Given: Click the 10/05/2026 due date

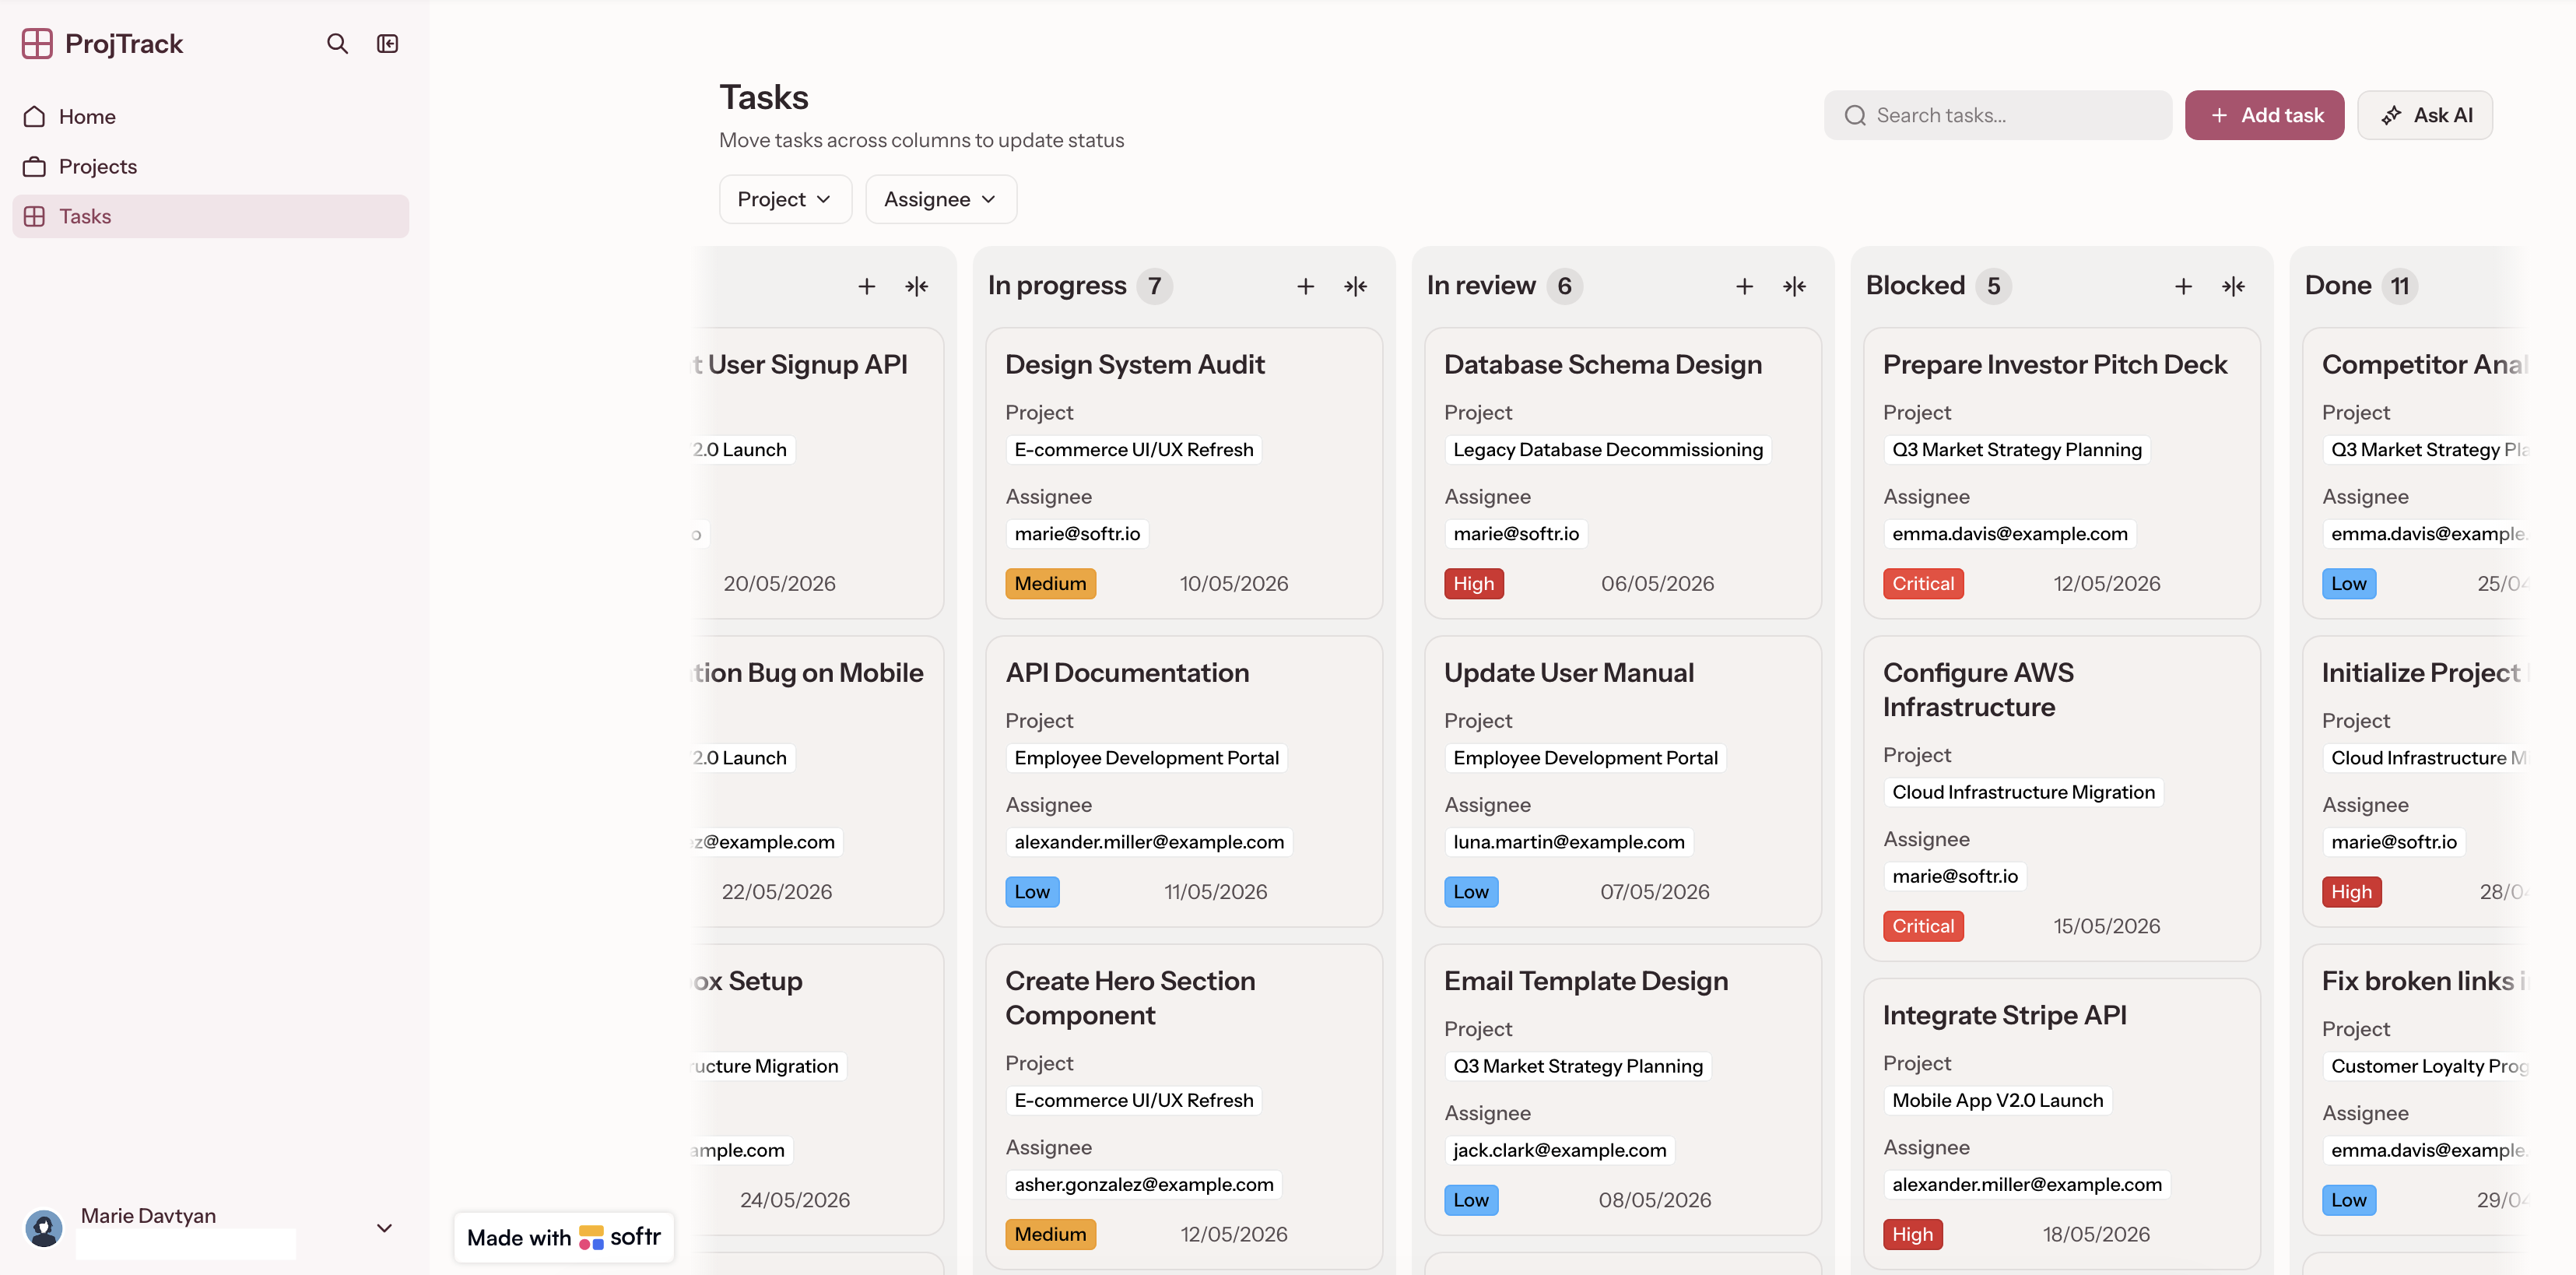Looking at the screenshot, I should 1233,583.
